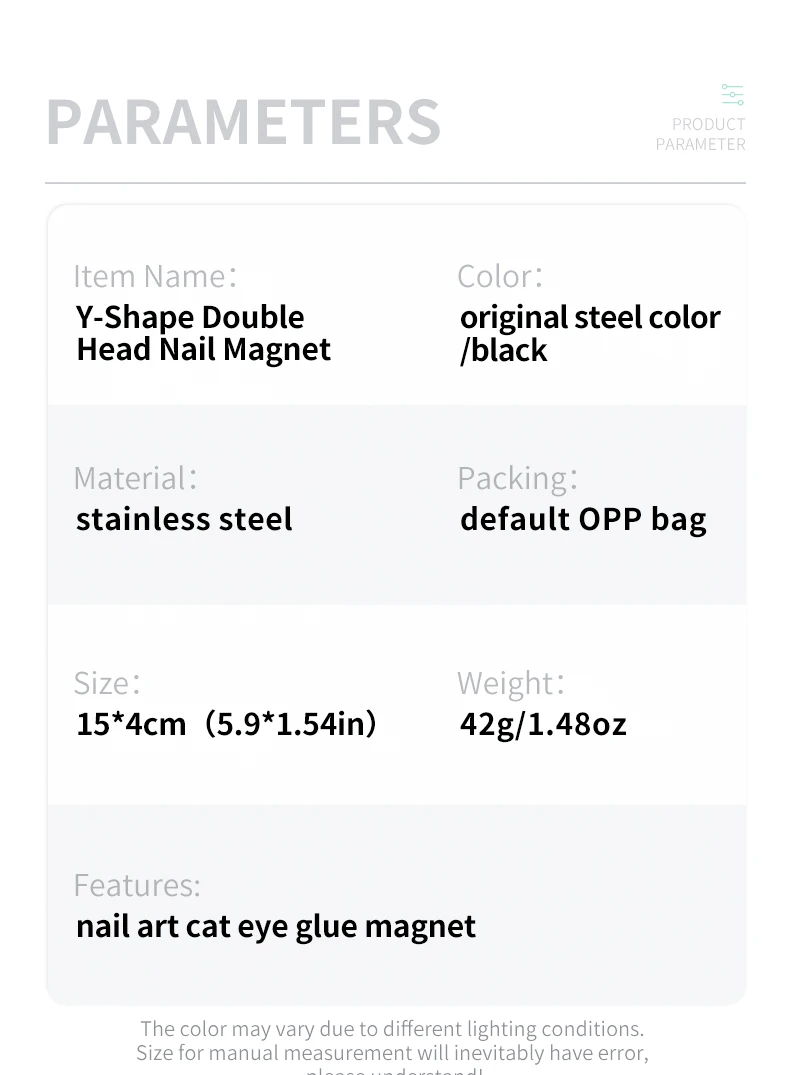Click the color may vary disclaimer line

pyautogui.click(x=392, y=1029)
